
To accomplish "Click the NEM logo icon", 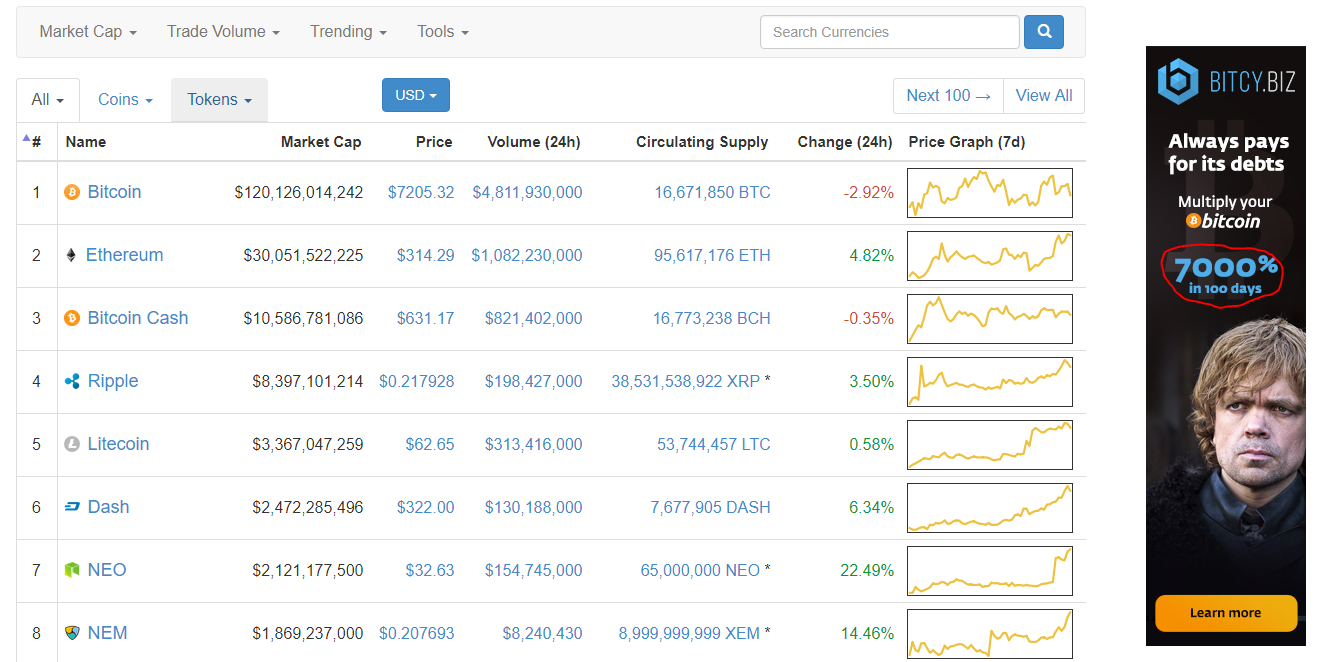I will 72,633.
